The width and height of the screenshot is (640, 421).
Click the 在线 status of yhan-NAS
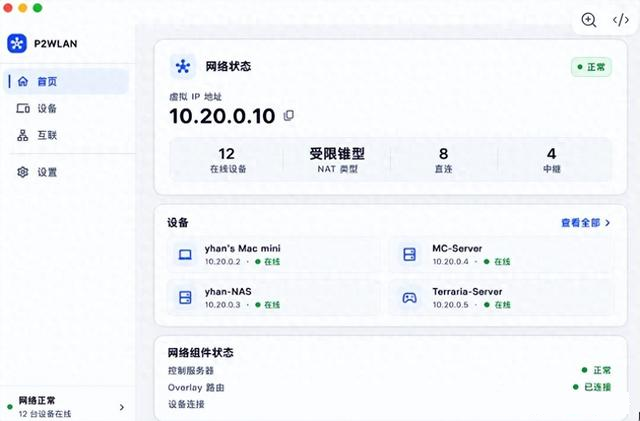[268, 305]
